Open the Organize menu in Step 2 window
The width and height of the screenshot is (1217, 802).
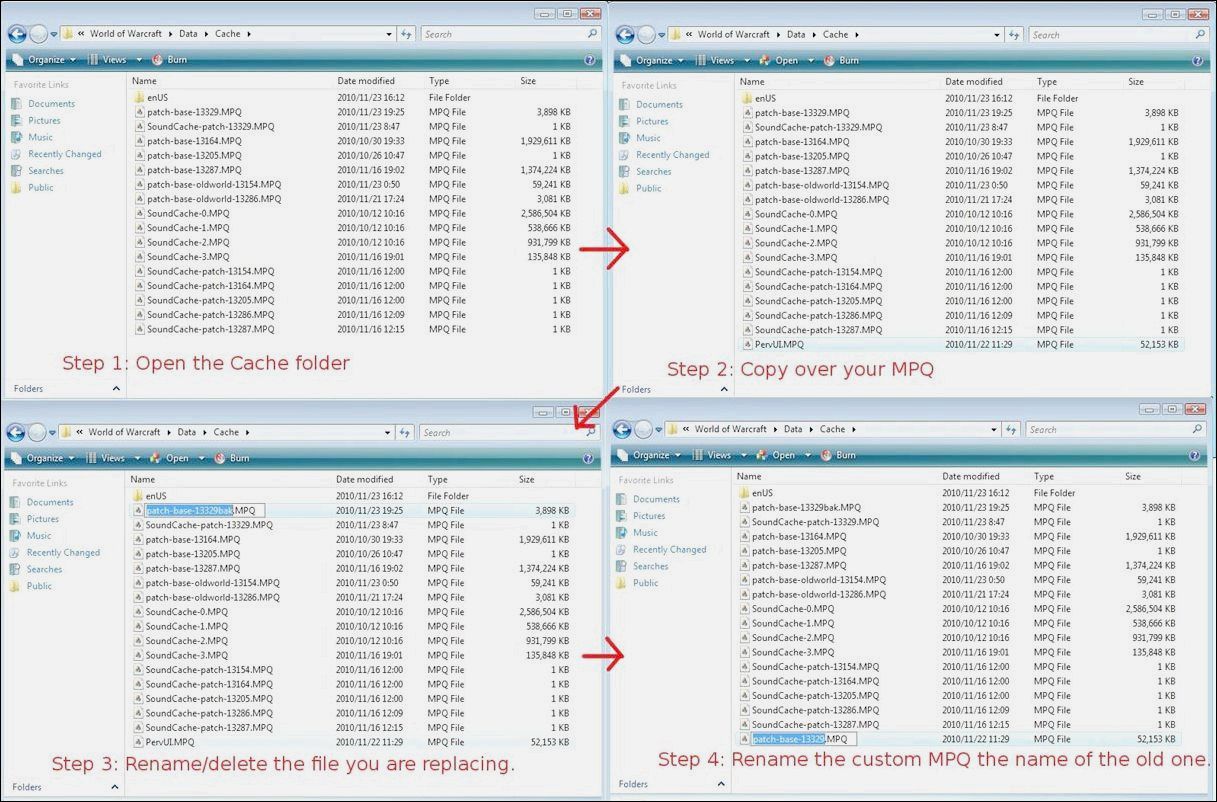coord(653,61)
